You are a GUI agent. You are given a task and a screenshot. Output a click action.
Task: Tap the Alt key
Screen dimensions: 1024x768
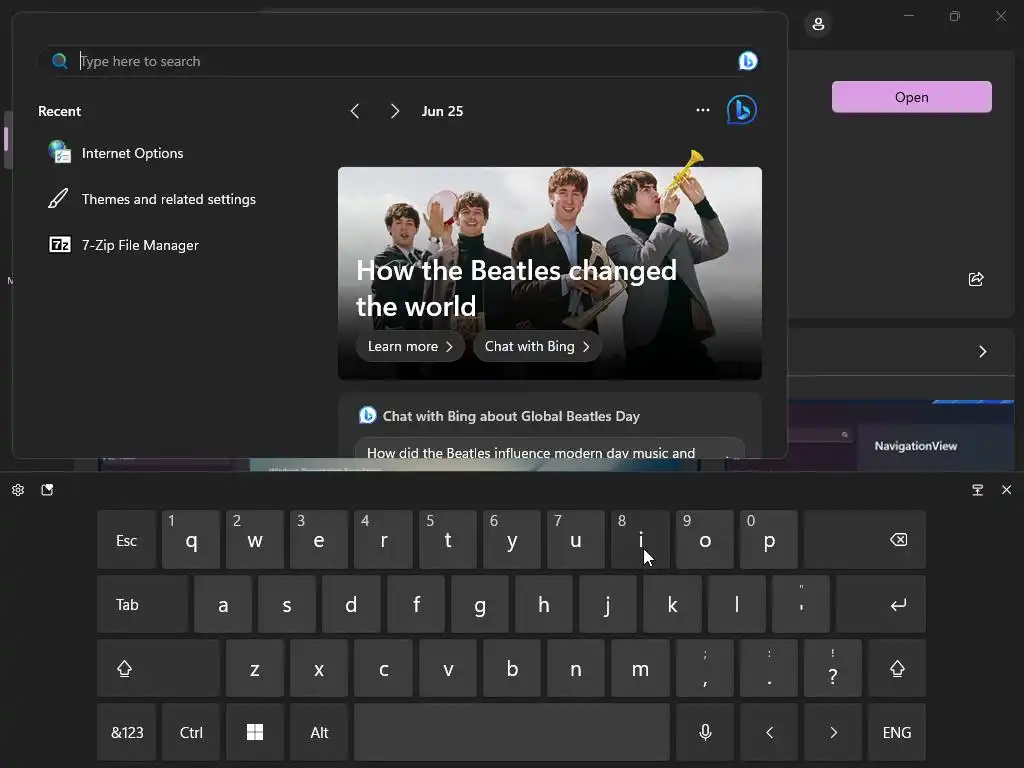tap(319, 732)
